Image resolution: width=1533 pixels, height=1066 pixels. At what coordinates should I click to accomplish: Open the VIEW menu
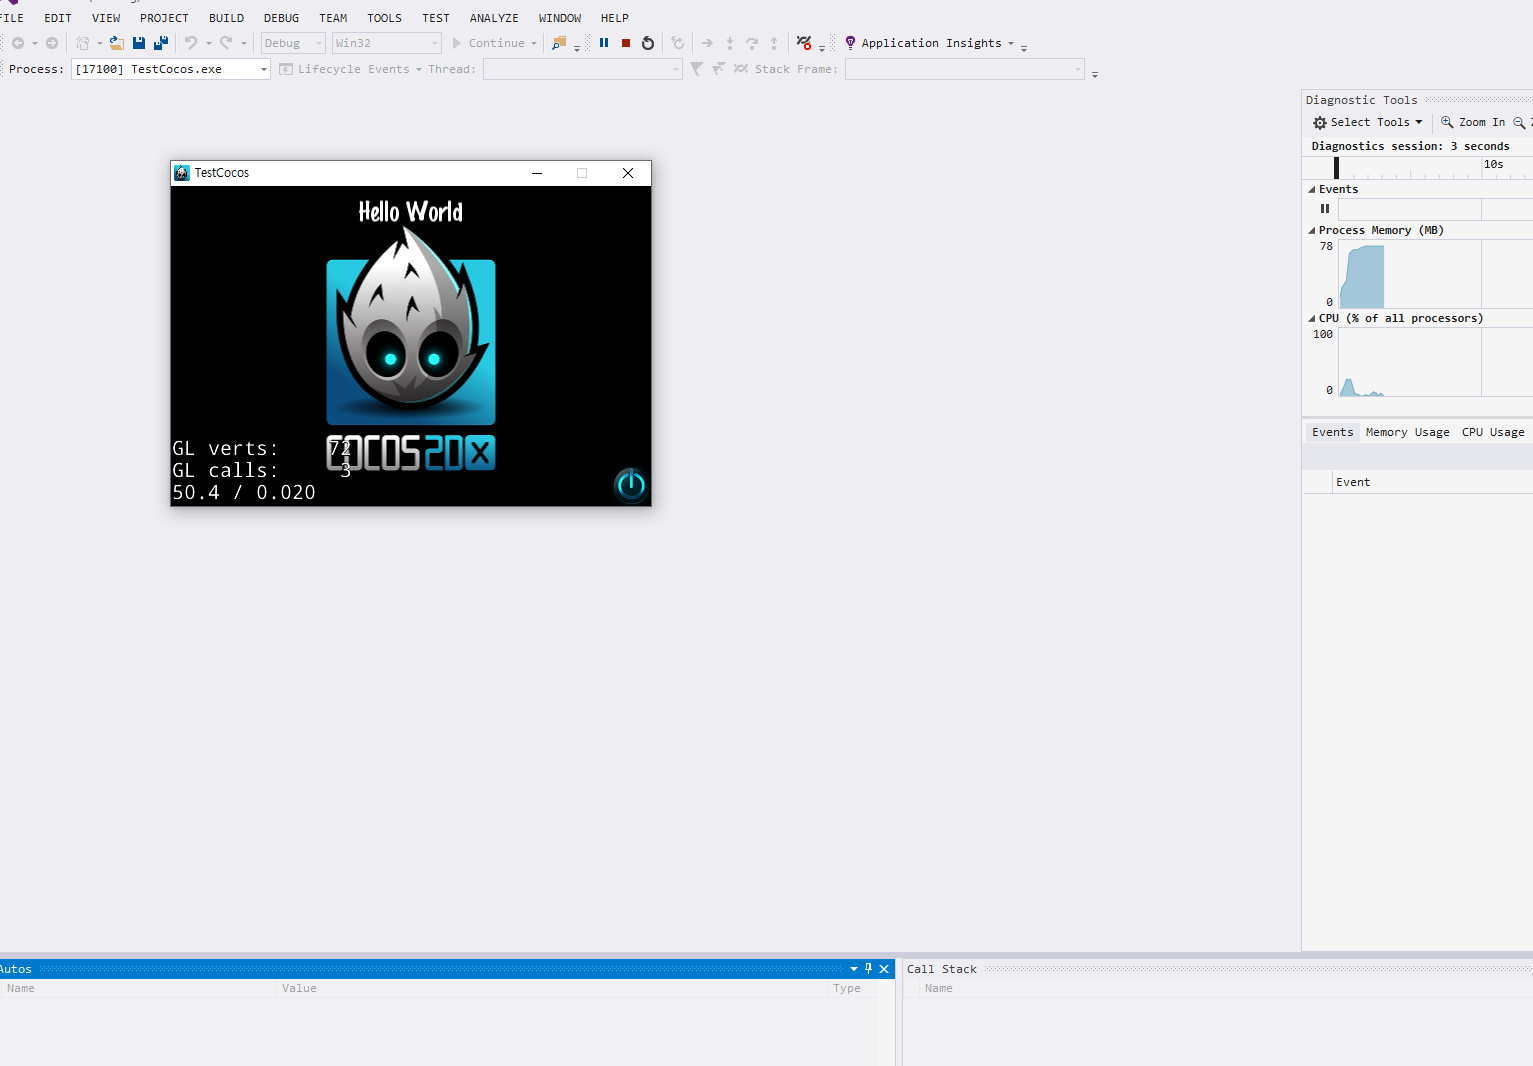106,18
